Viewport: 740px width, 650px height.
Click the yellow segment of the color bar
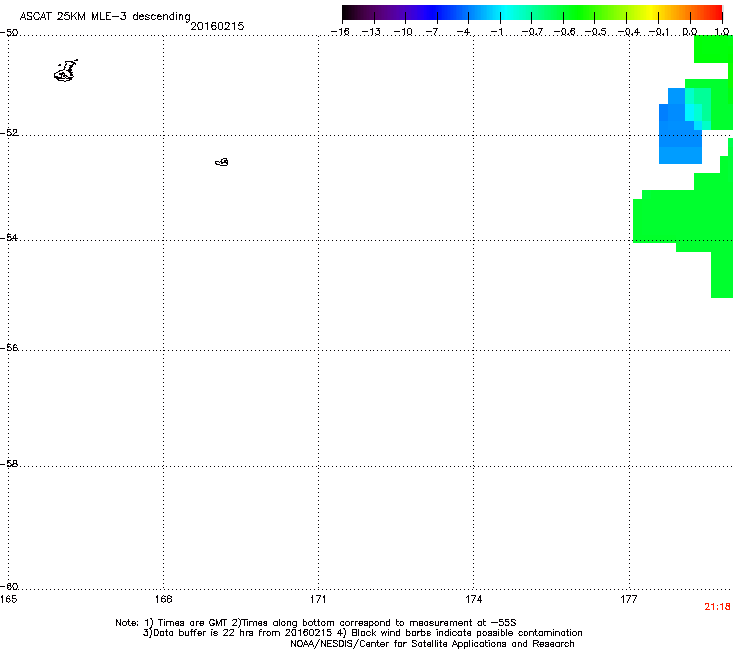coord(651,13)
